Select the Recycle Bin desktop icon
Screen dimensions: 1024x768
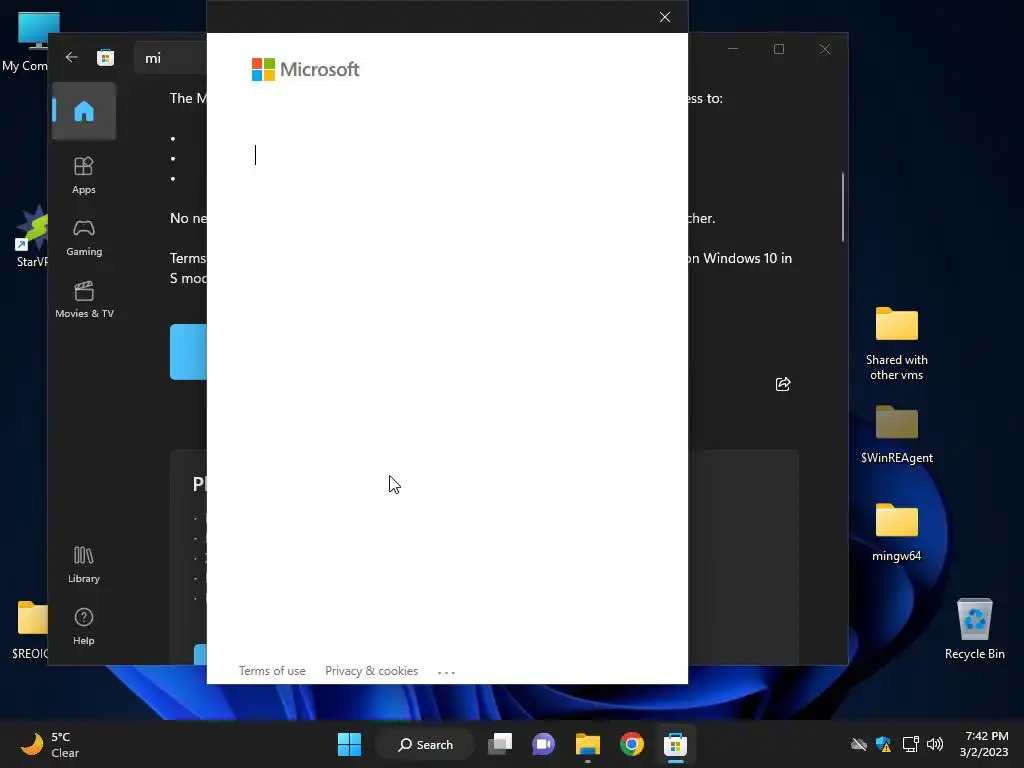(x=974, y=630)
